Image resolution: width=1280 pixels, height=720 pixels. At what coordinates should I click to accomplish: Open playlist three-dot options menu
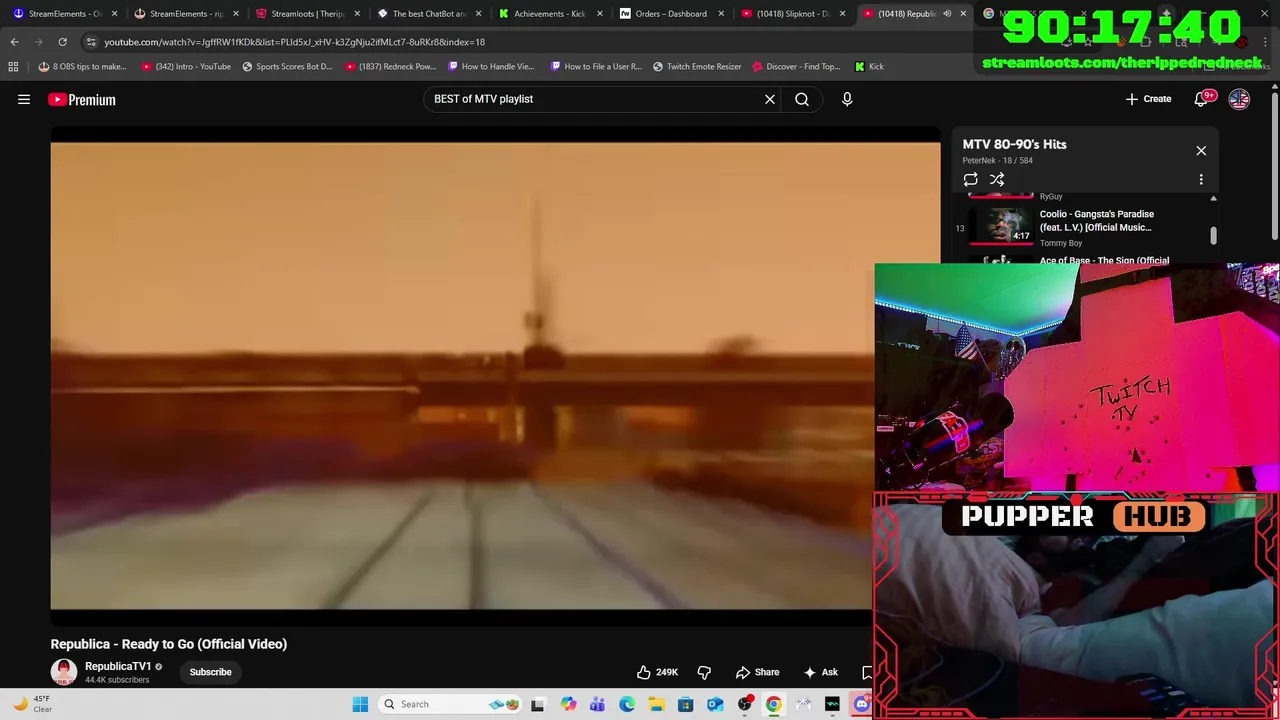(x=1201, y=180)
